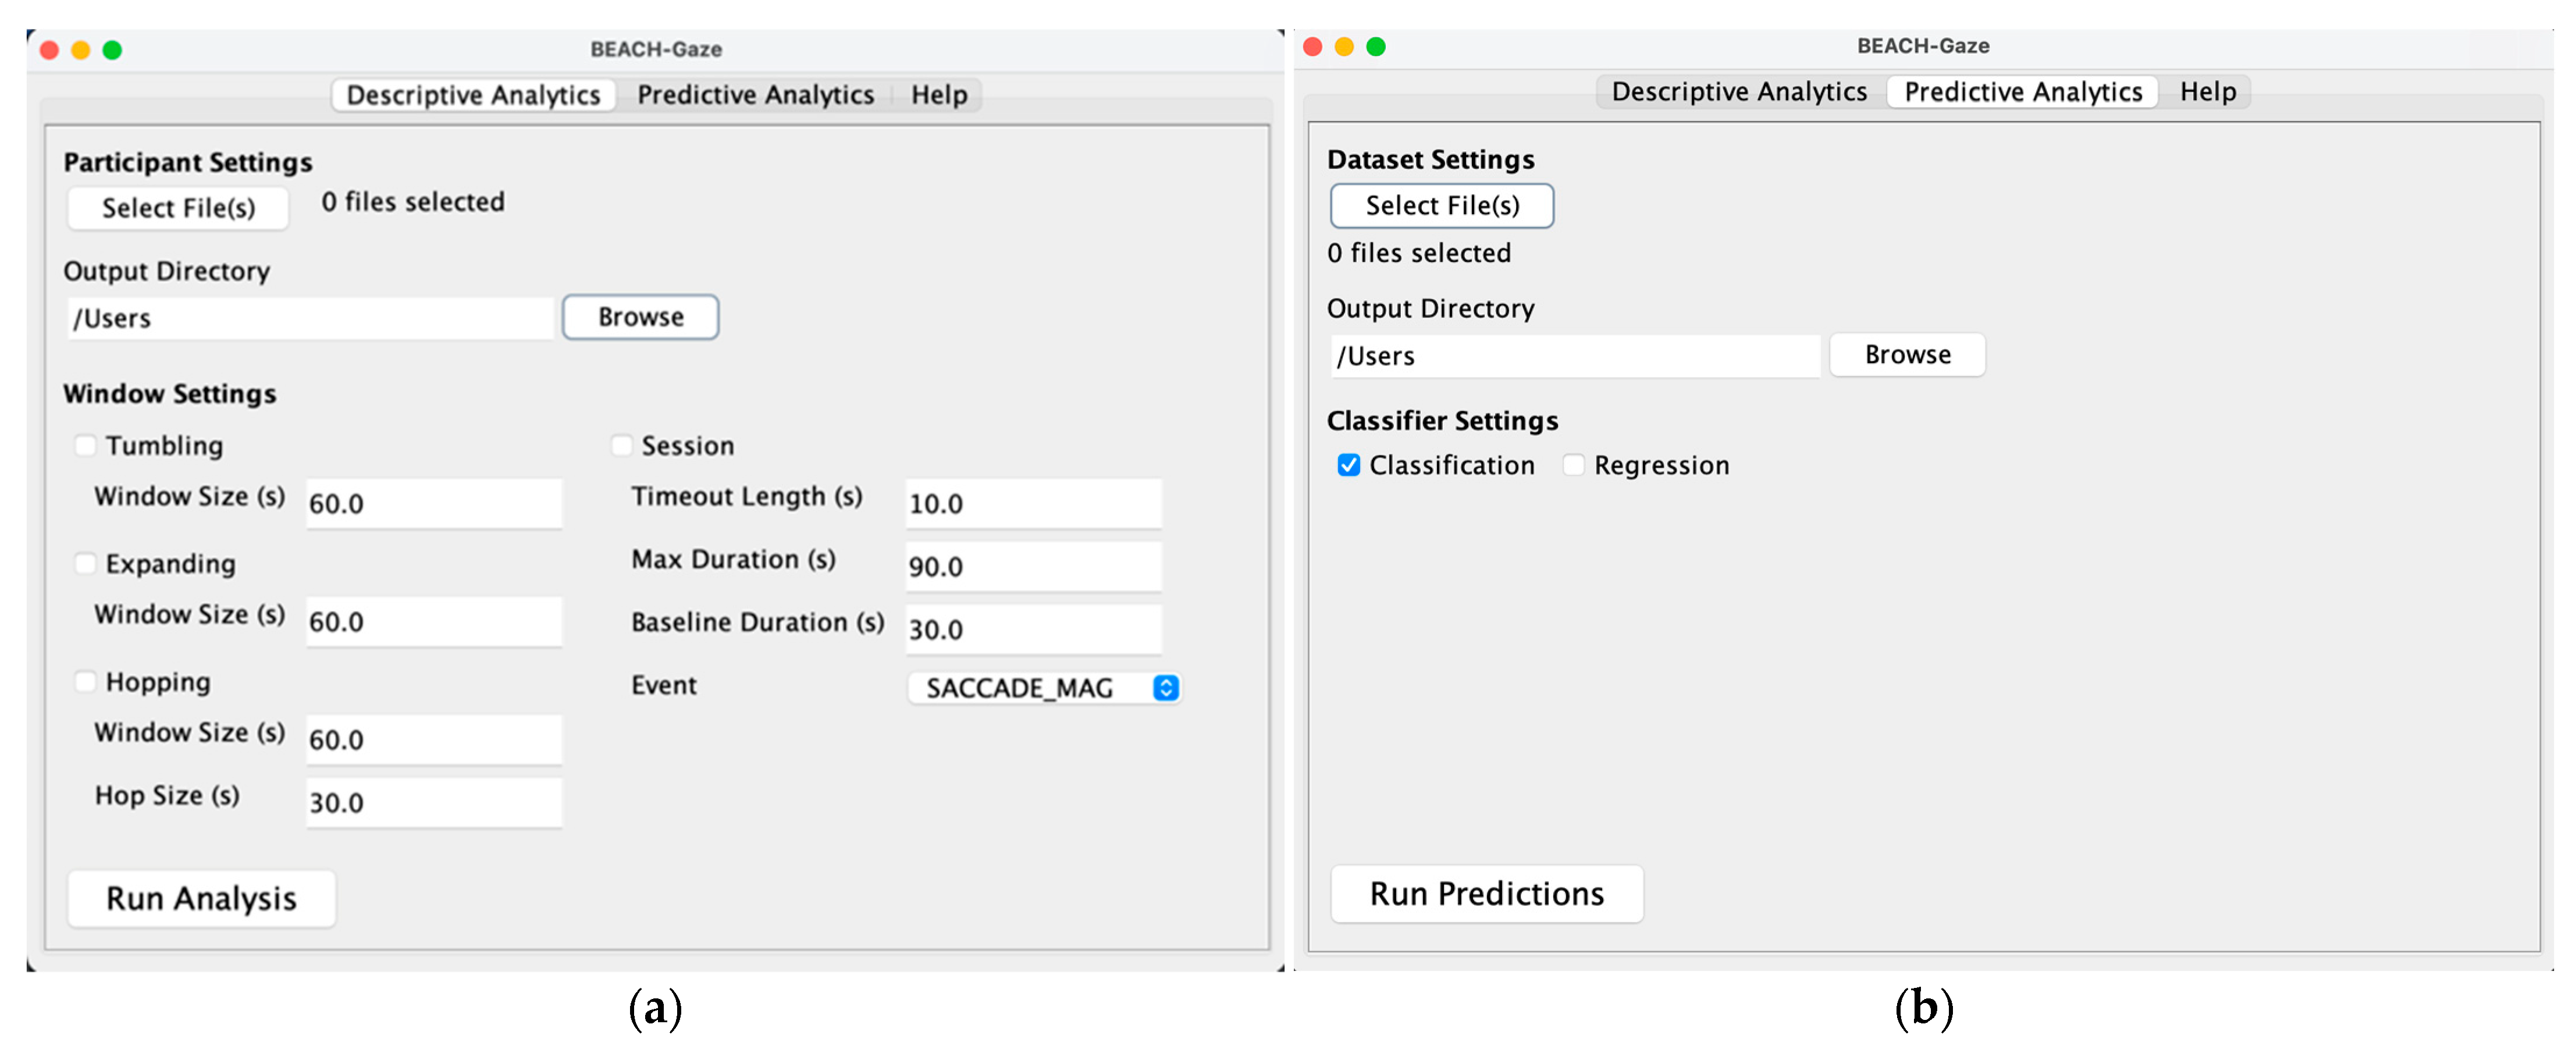
Task: Click Select File(s) under Dataset Settings
Action: [1441, 206]
